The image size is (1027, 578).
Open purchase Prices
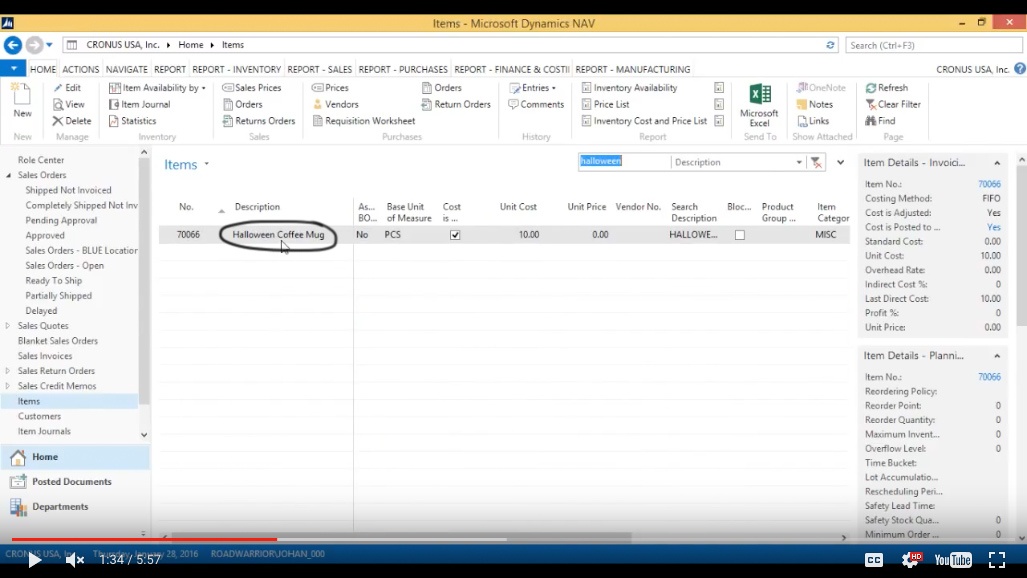[x=330, y=88]
